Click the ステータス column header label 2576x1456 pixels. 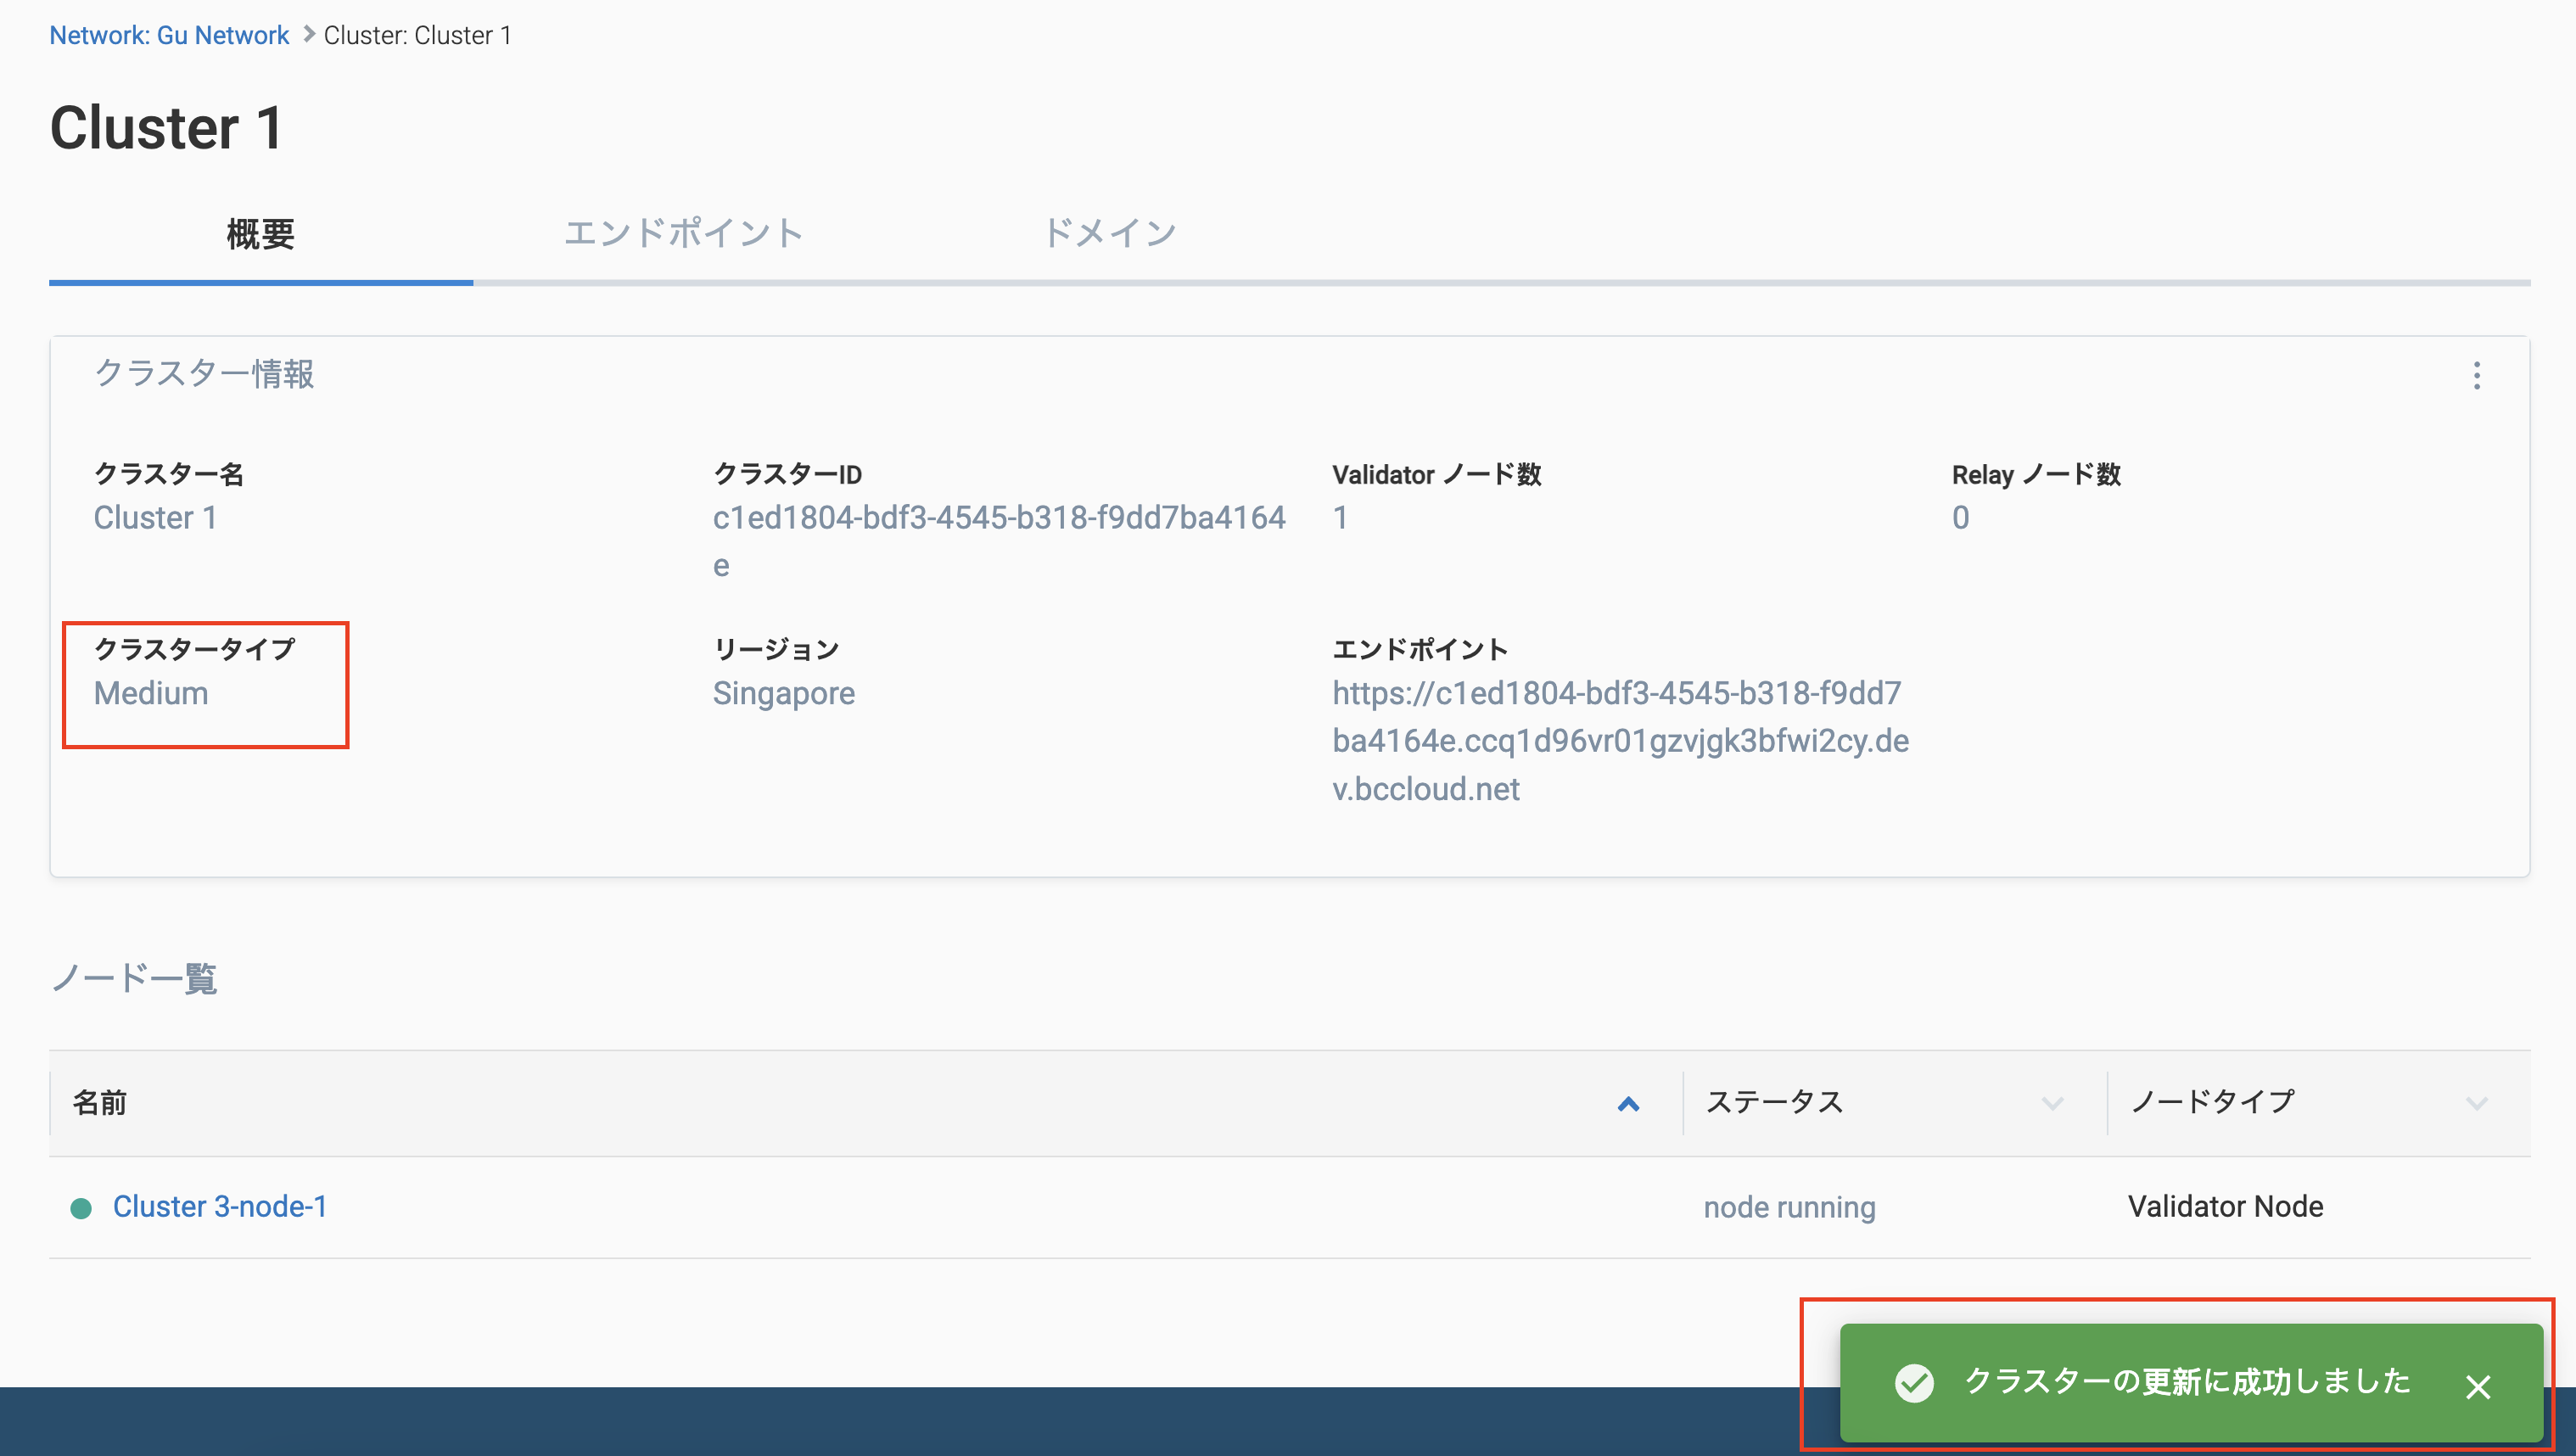coord(1774,1102)
